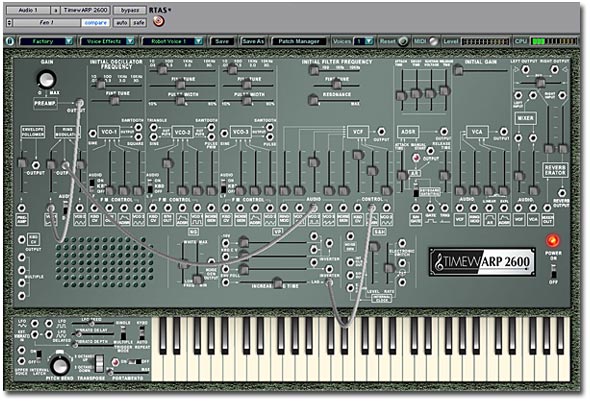The image size is (590, 401).
Task: Click the red RTAS target icon
Action: click(158, 22)
